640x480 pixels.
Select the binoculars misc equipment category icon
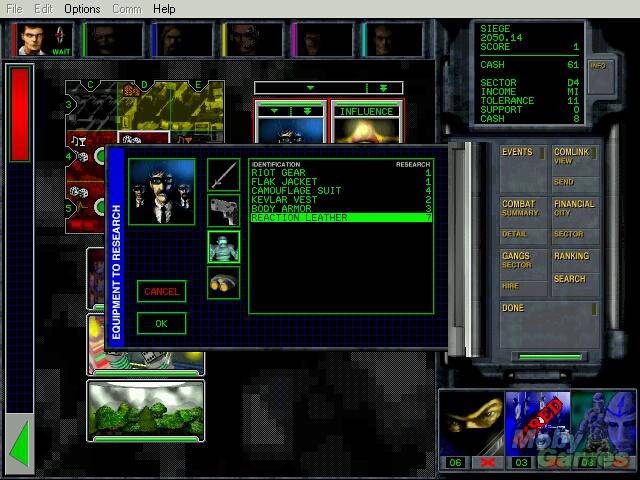tap(224, 283)
